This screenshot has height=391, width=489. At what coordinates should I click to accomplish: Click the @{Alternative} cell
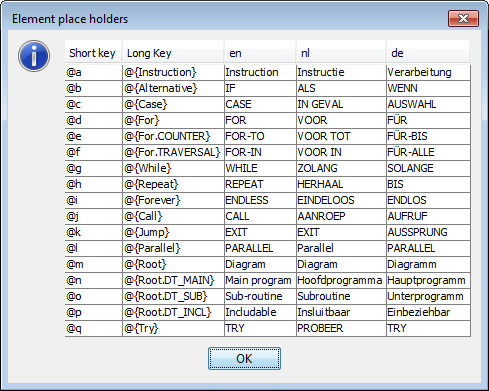[x=173, y=88]
